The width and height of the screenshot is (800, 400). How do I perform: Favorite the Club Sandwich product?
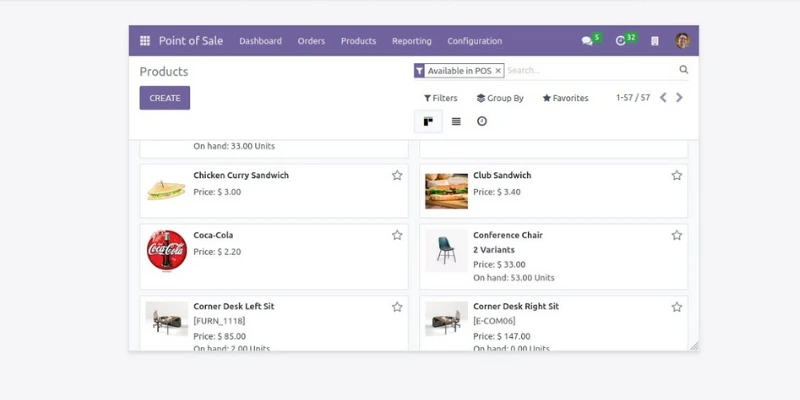(x=677, y=176)
